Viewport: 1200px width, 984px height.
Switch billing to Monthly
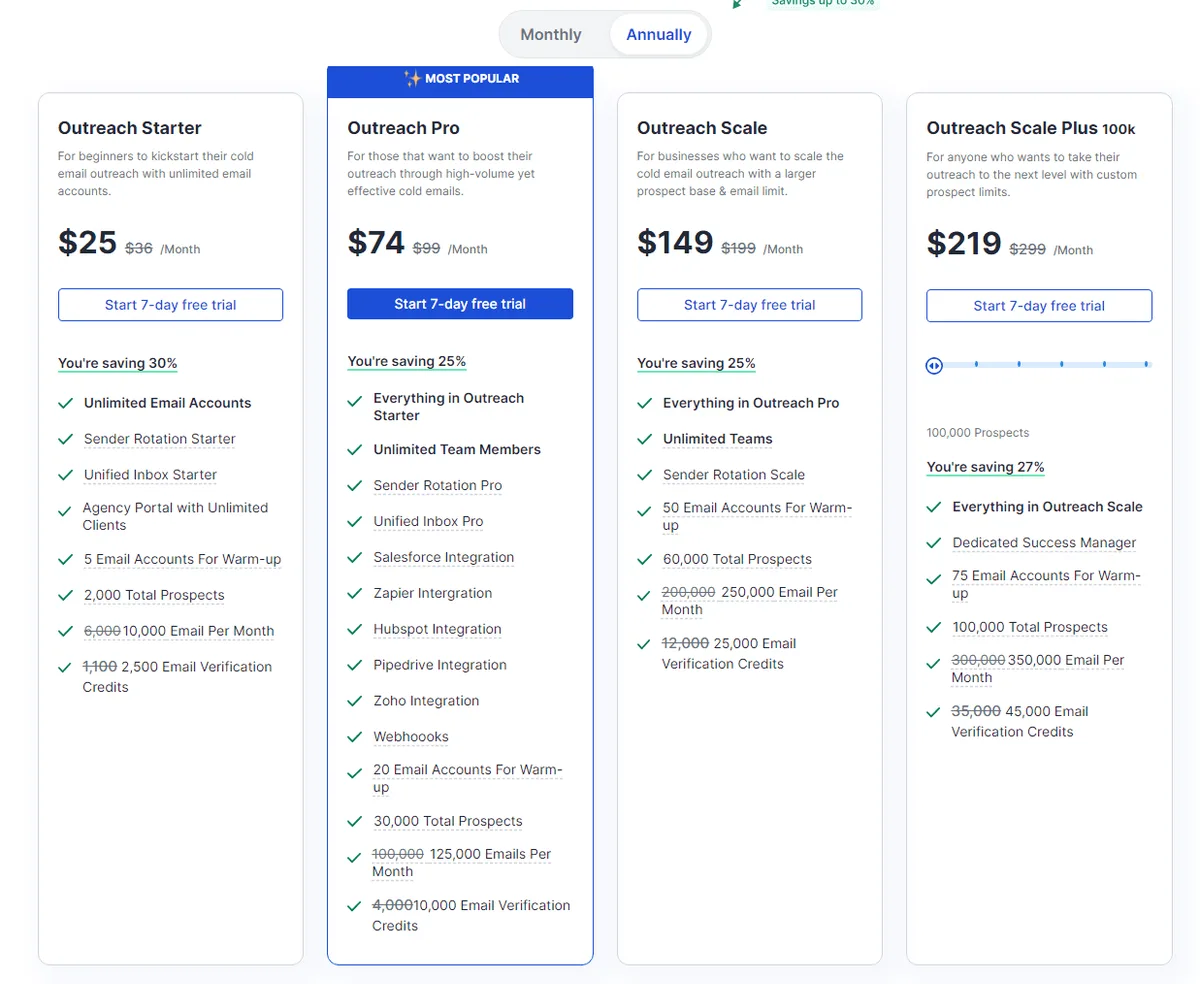coord(551,33)
